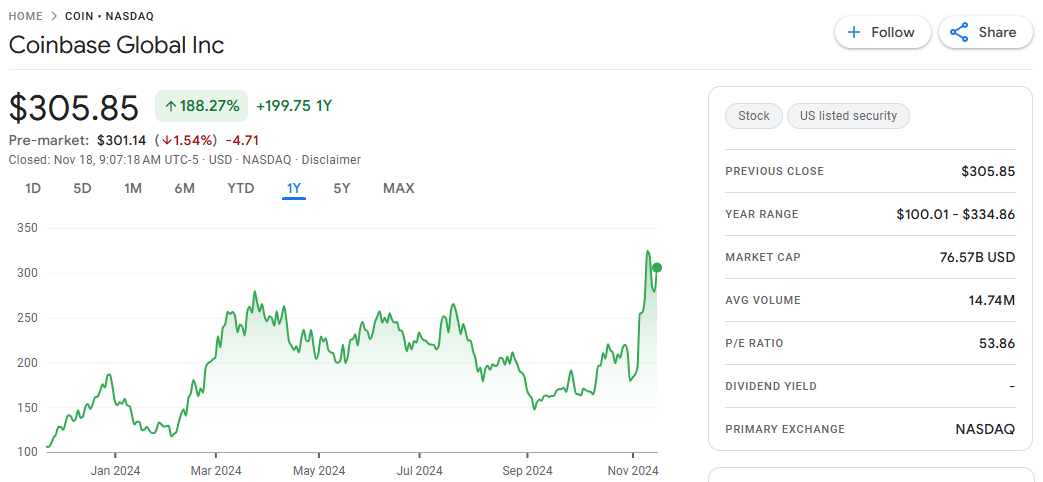Click the COIN • NASDAQ breadcrumb
Screen dimensions: 1043x482
tap(110, 16)
